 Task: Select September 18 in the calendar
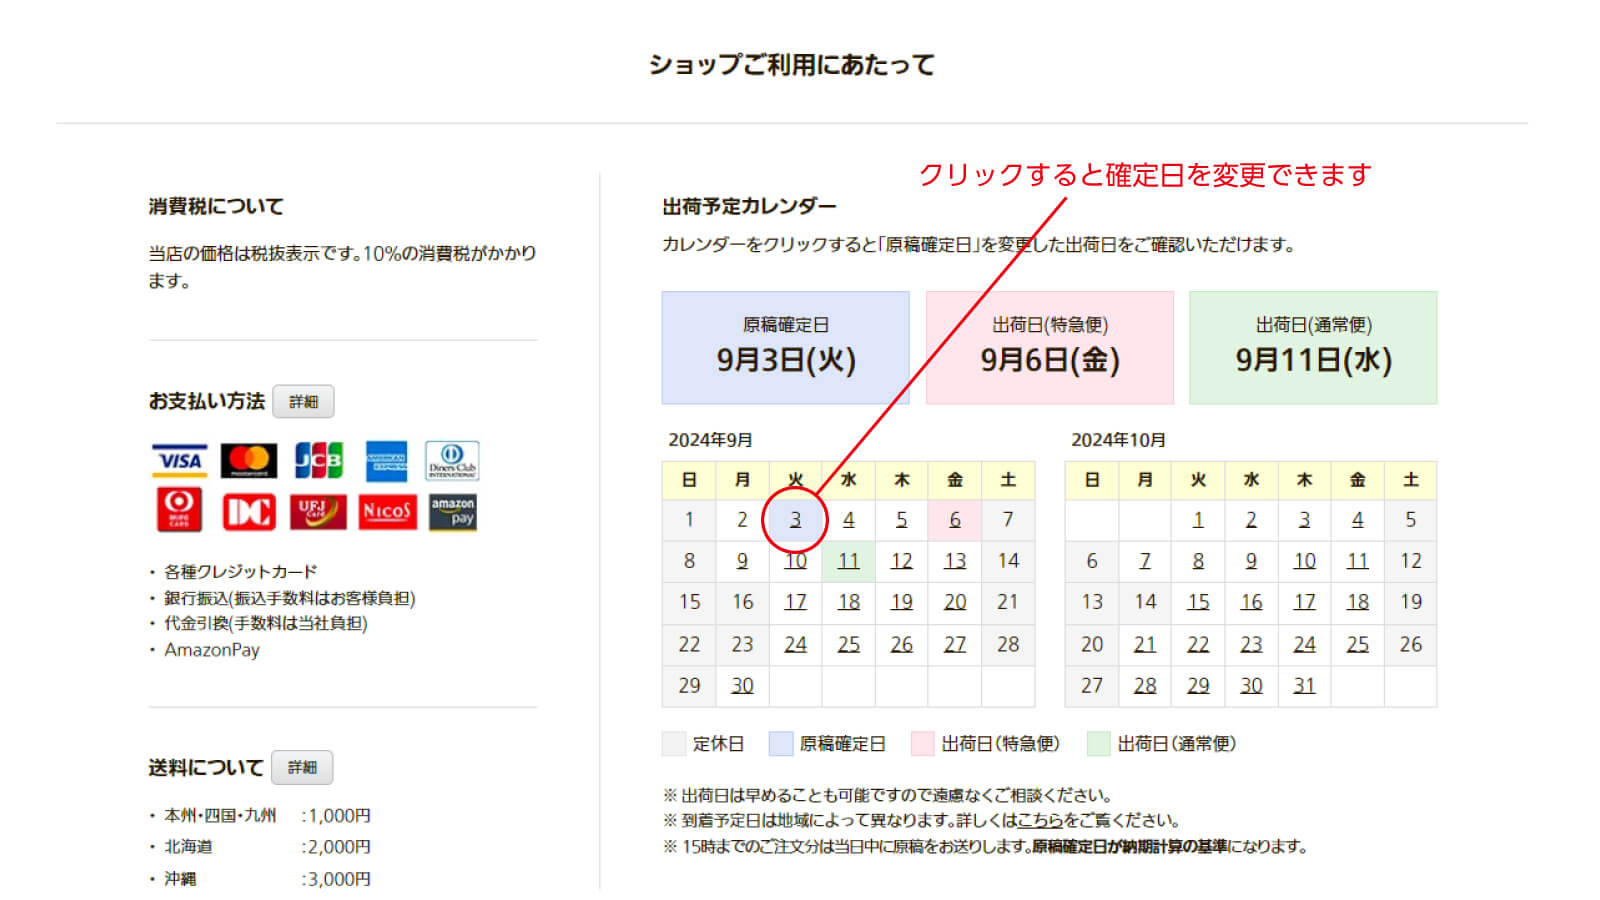[848, 602]
